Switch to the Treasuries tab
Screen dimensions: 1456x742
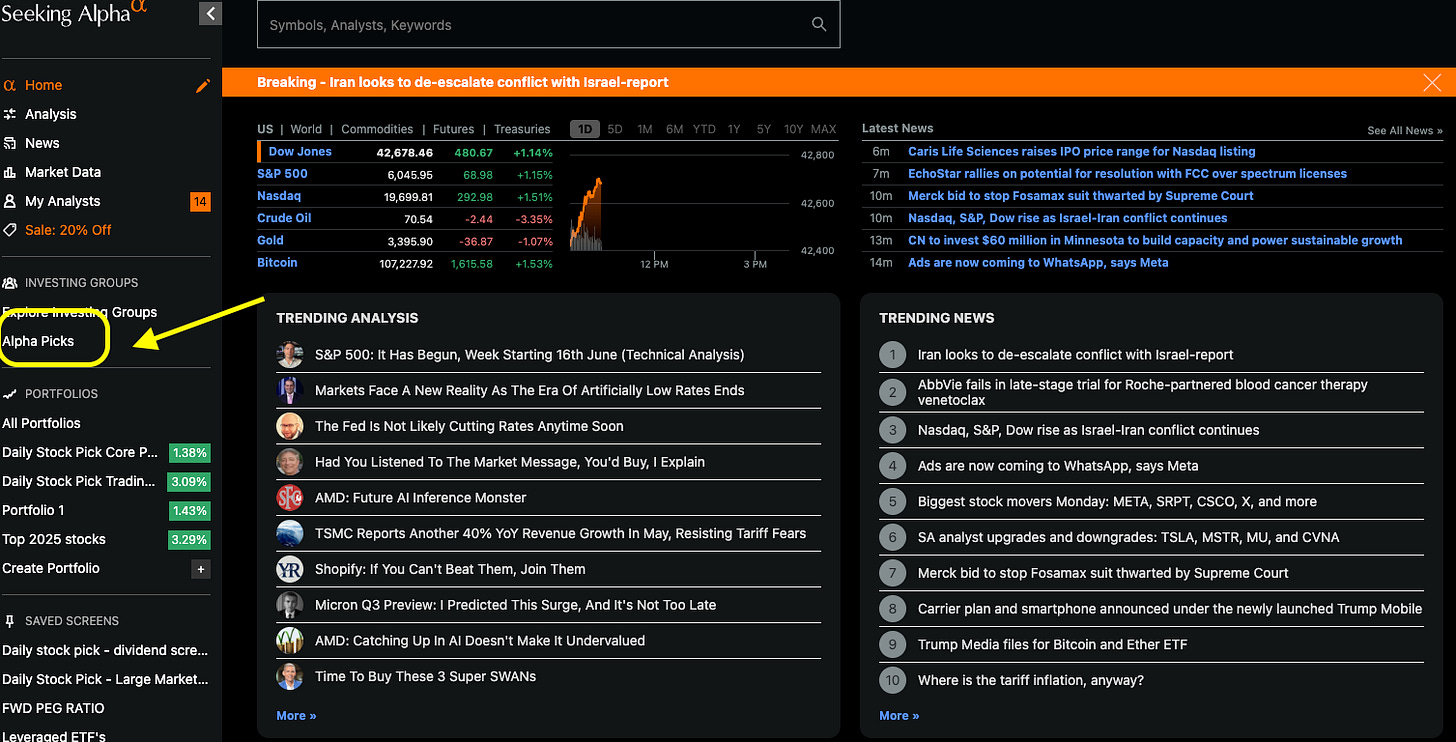(x=522, y=129)
